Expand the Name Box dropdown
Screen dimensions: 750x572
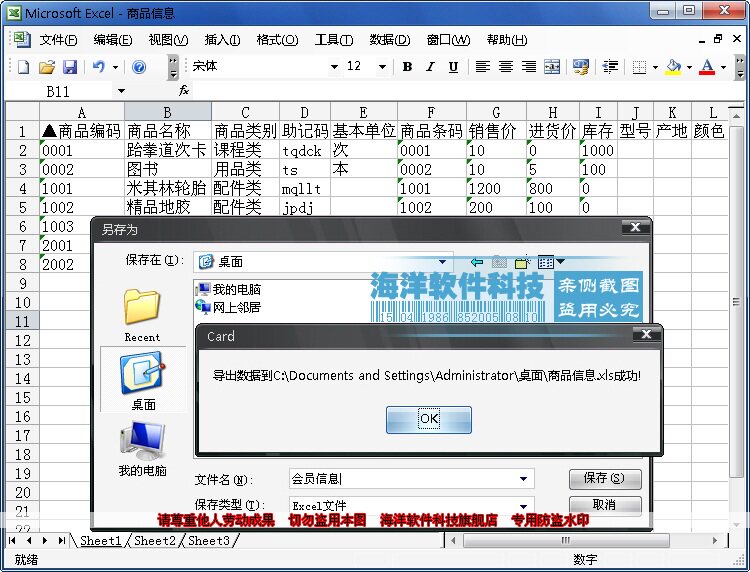[121, 91]
